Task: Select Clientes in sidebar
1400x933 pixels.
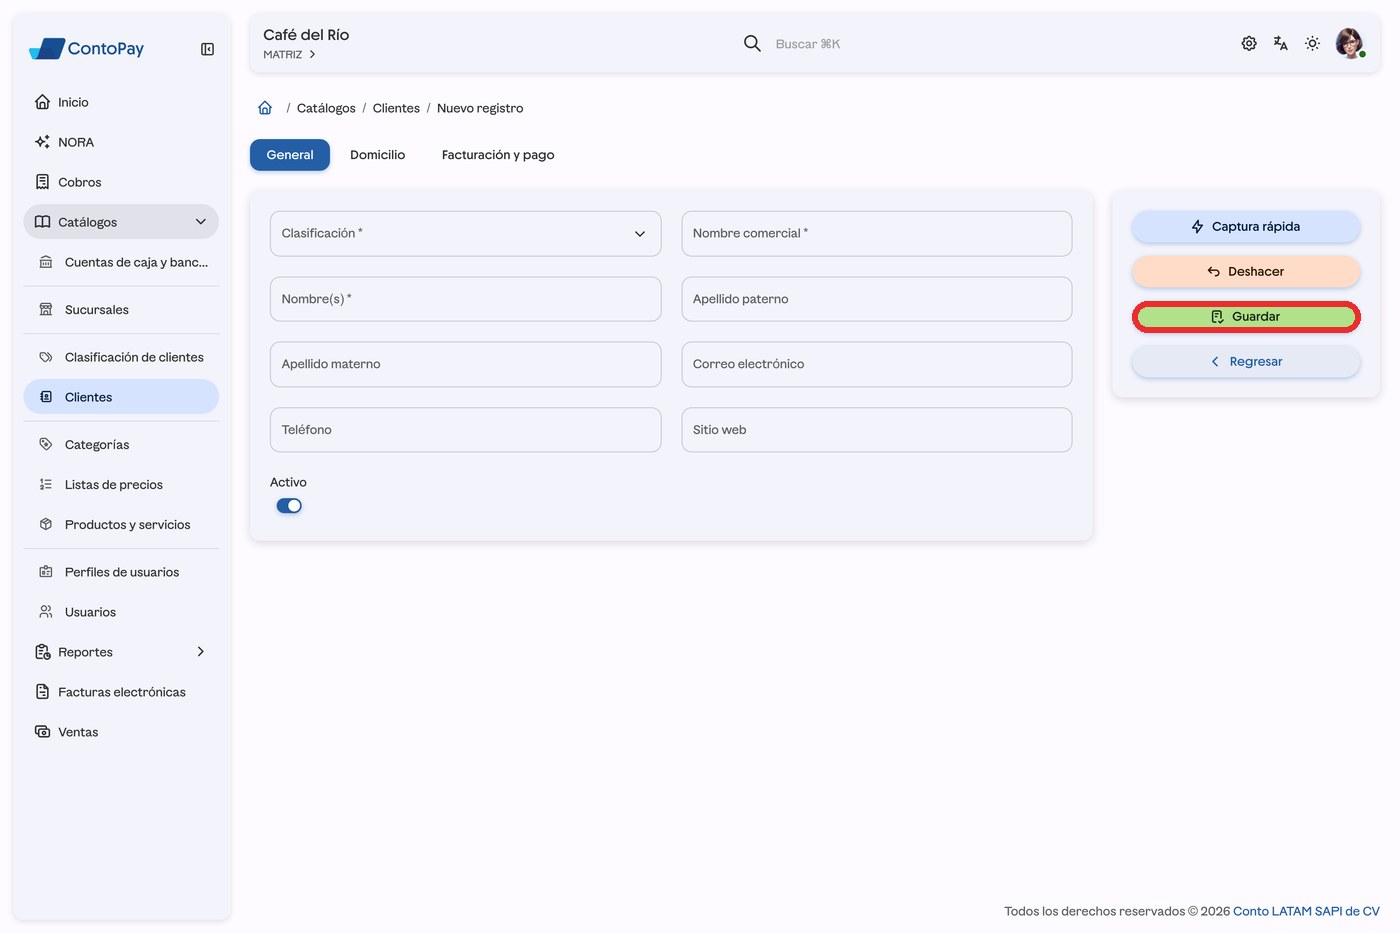Action: tap(121, 397)
